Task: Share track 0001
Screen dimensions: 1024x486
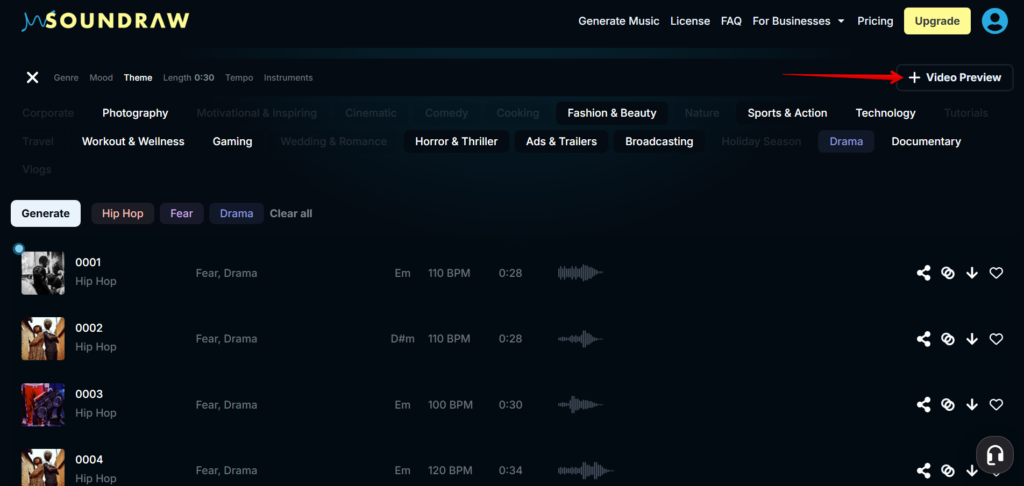Action: [923, 273]
